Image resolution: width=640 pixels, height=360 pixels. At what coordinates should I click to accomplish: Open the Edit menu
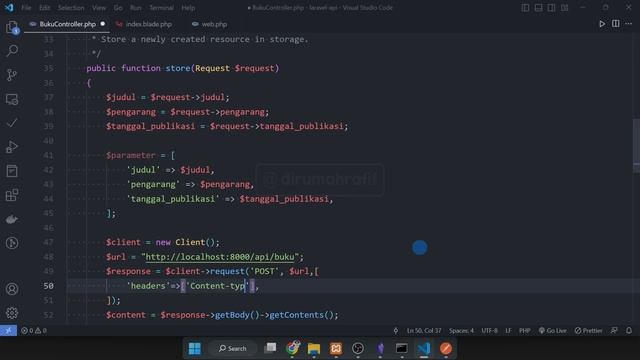point(45,8)
